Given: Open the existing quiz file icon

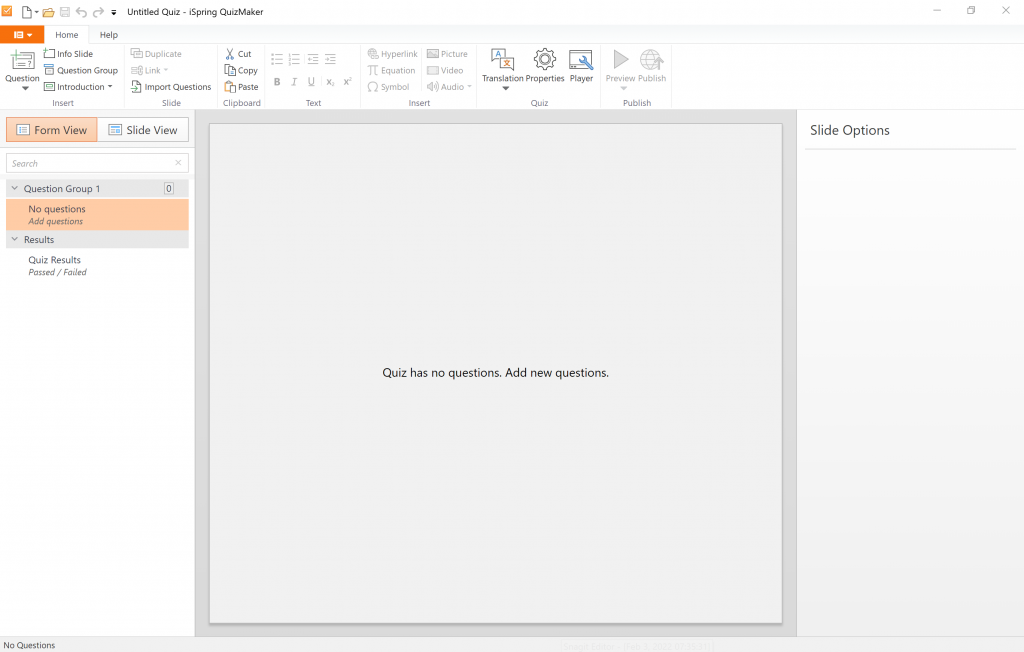Looking at the screenshot, I should 48,11.
